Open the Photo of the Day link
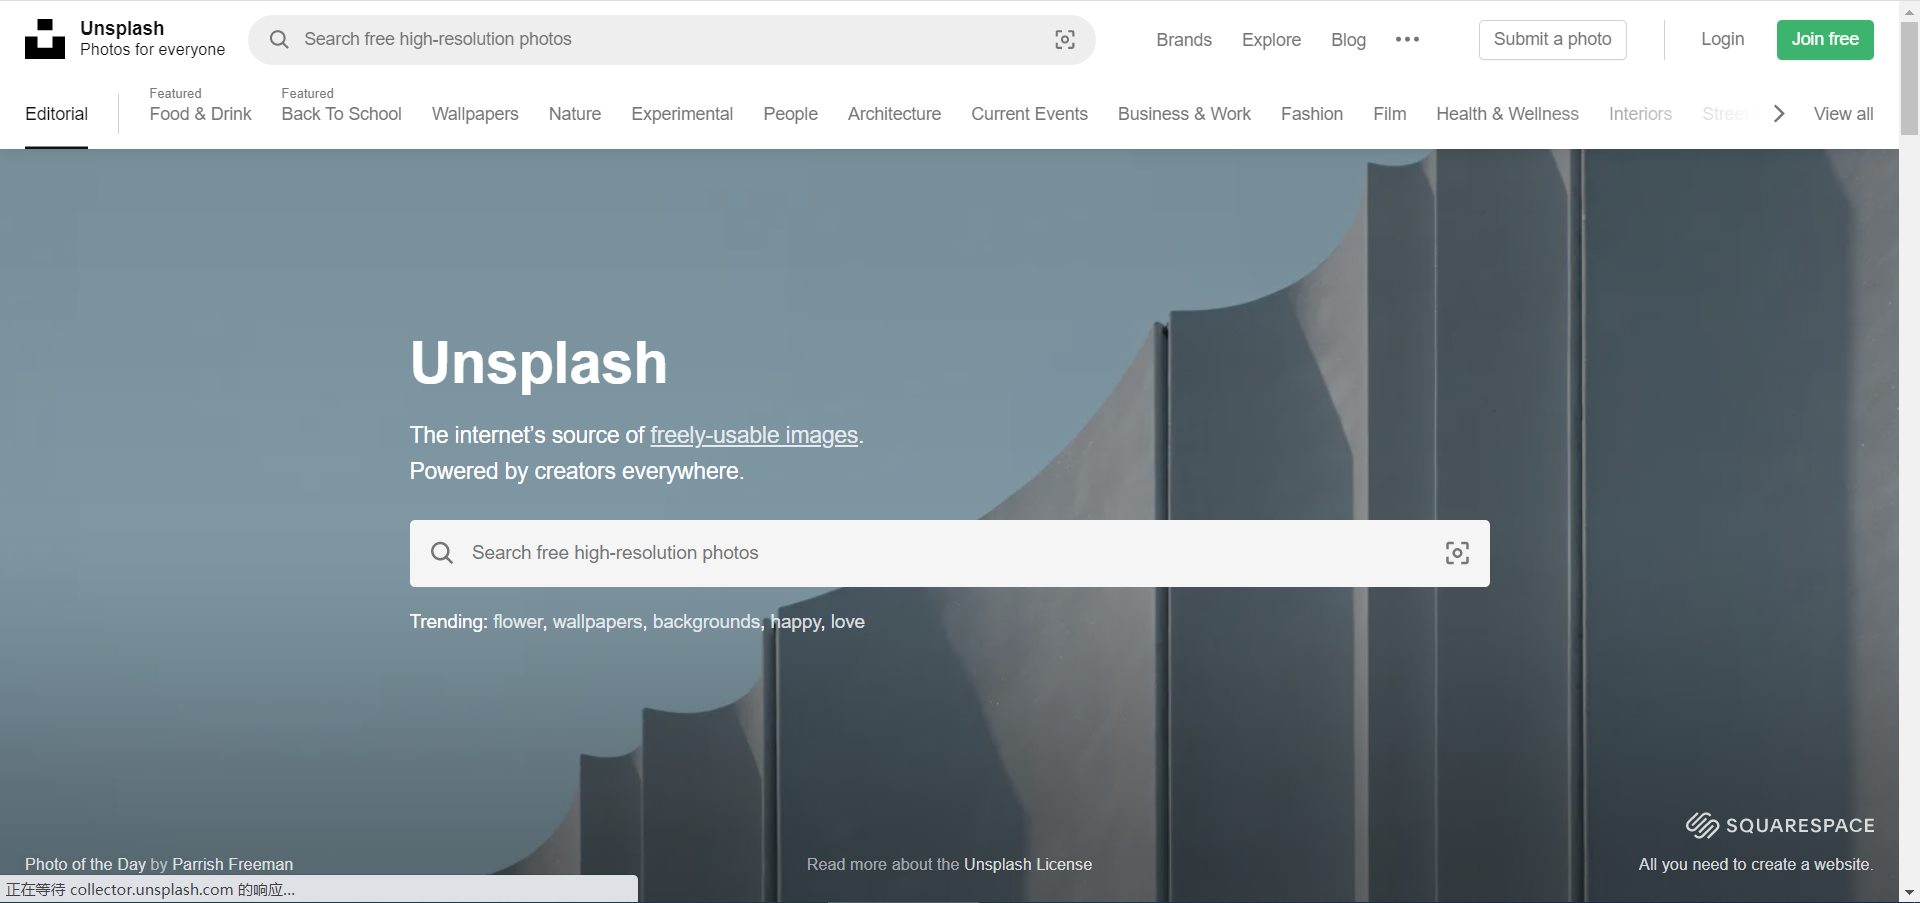This screenshot has width=1920, height=903. 85,864
